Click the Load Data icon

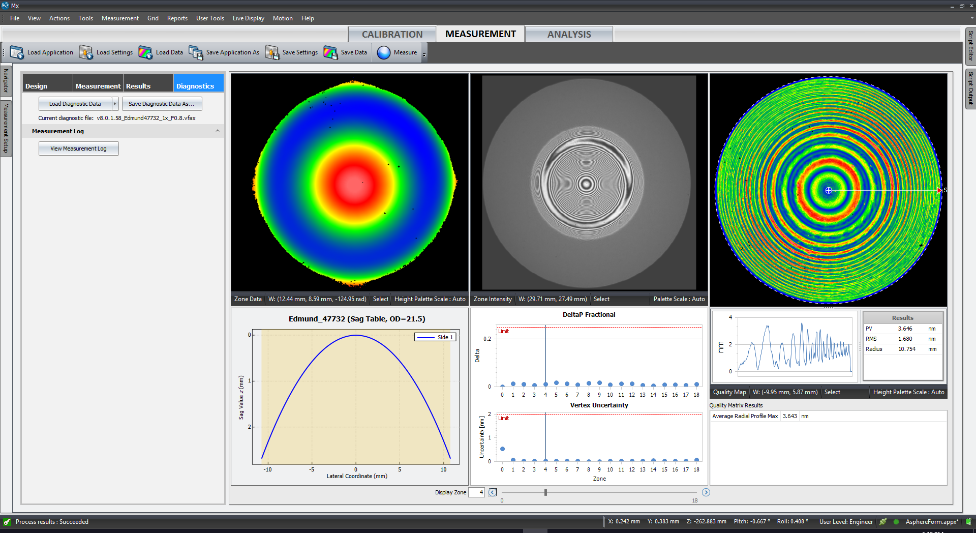146,52
